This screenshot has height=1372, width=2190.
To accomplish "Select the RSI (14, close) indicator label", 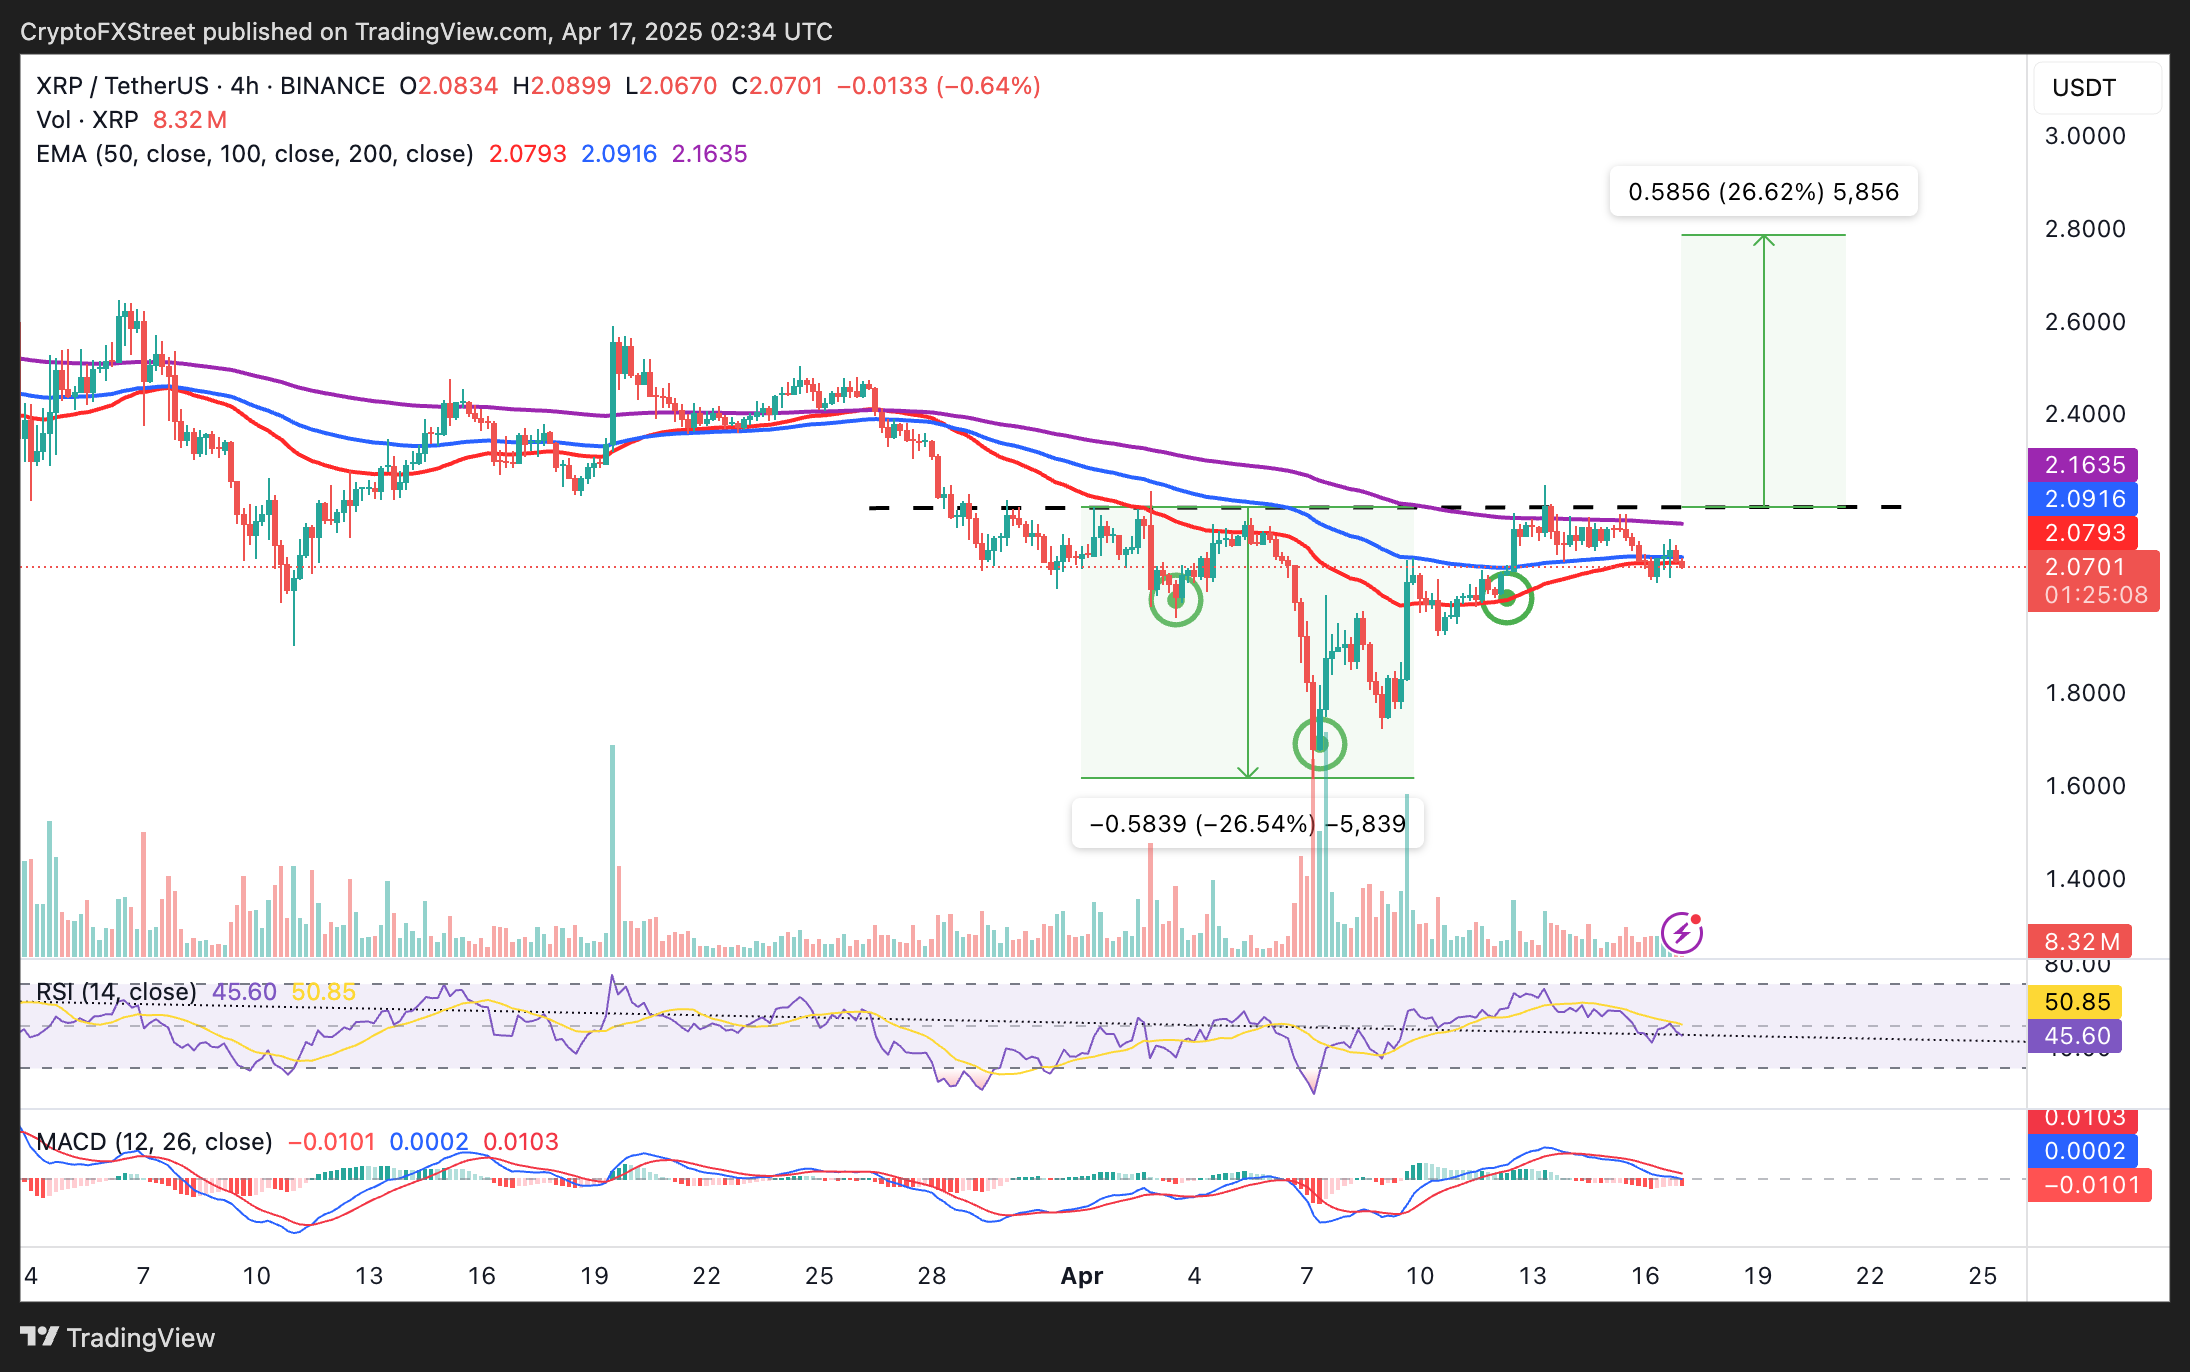I will pos(116,992).
